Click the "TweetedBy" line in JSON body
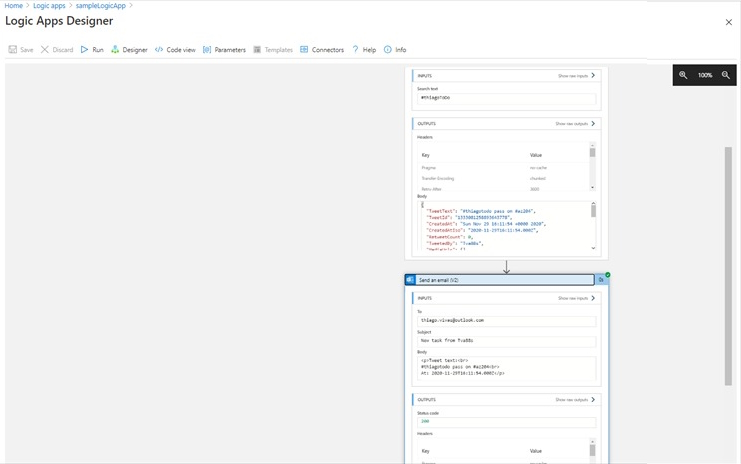The width and height of the screenshot is (741, 464). 455,243
